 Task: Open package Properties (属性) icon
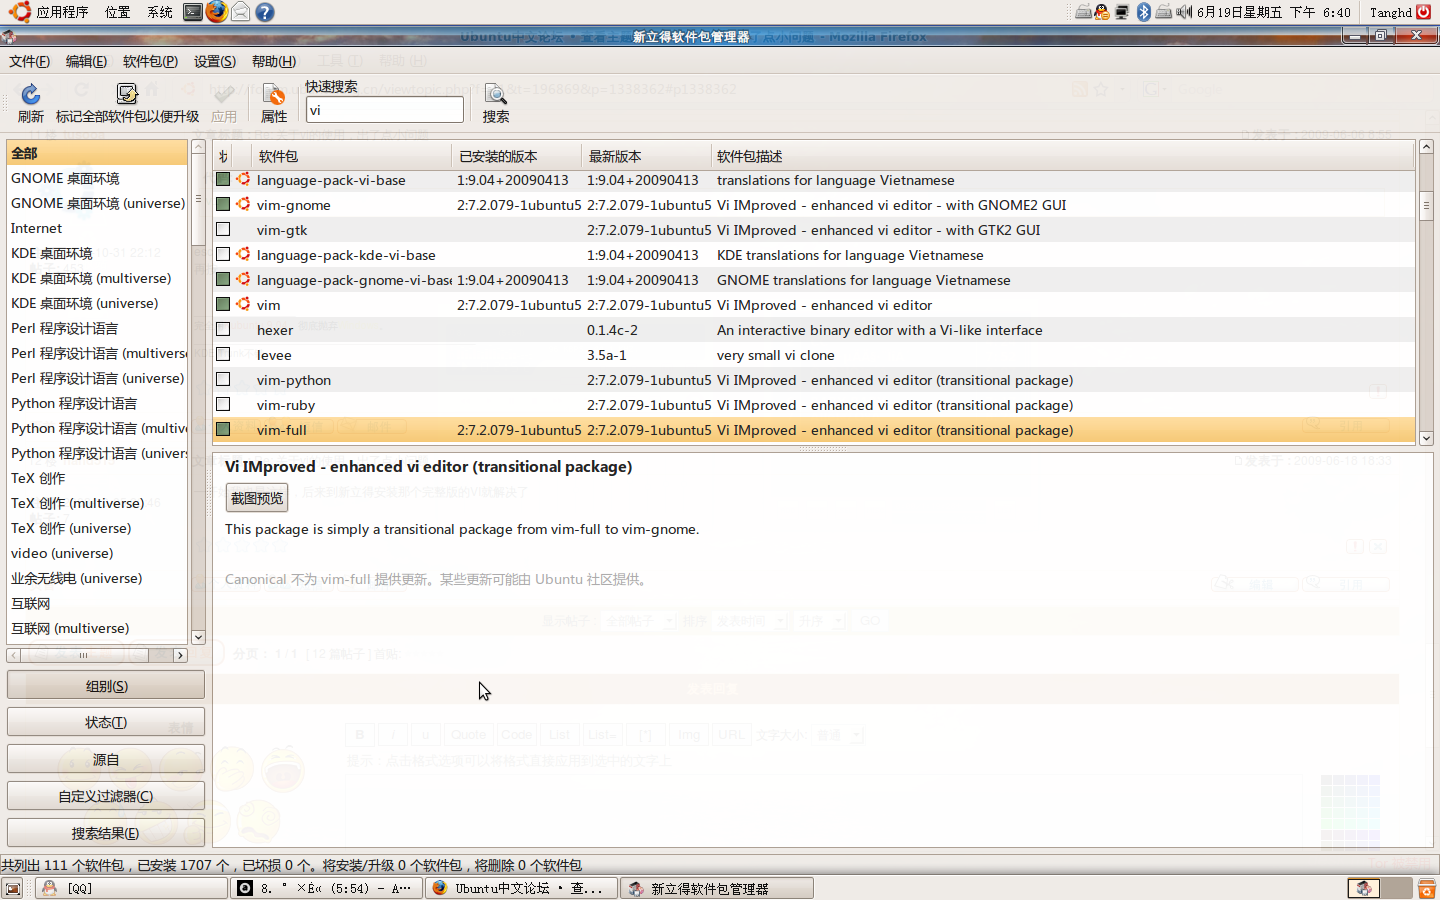point(274,95)
